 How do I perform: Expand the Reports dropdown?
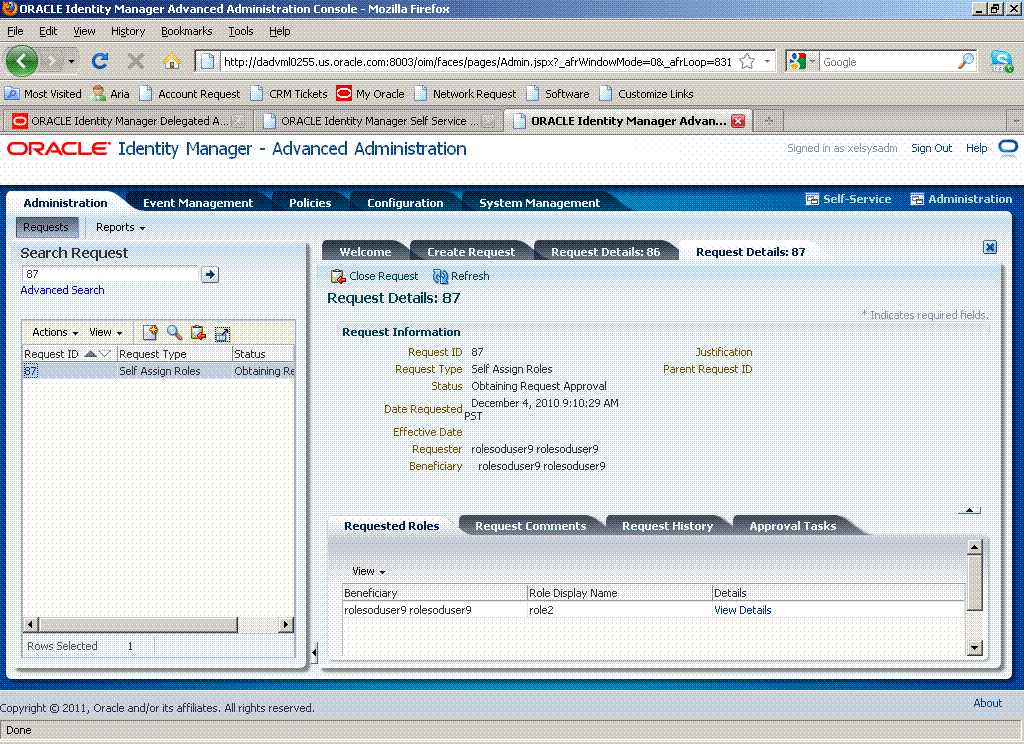pos(119,227)
